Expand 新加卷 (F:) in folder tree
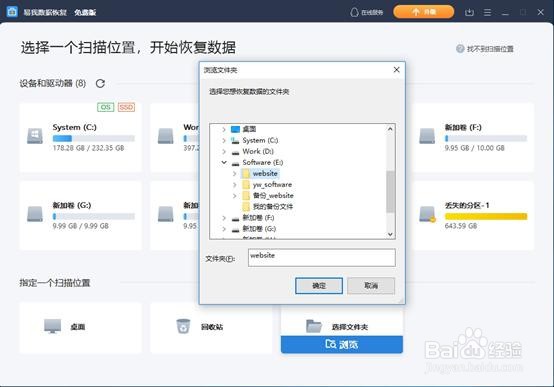The image size is (554, 387). tap(224, 218)
